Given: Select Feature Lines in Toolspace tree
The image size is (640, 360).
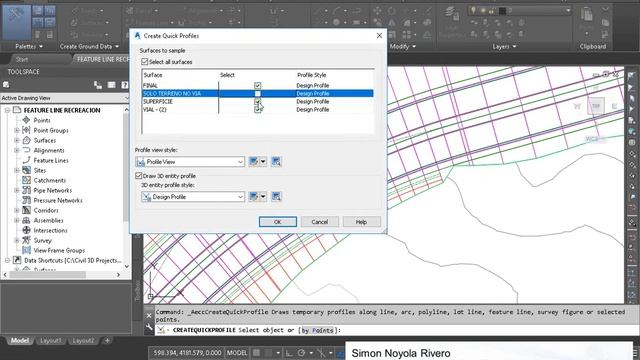Looking at the screenshot, I should 51,160.
